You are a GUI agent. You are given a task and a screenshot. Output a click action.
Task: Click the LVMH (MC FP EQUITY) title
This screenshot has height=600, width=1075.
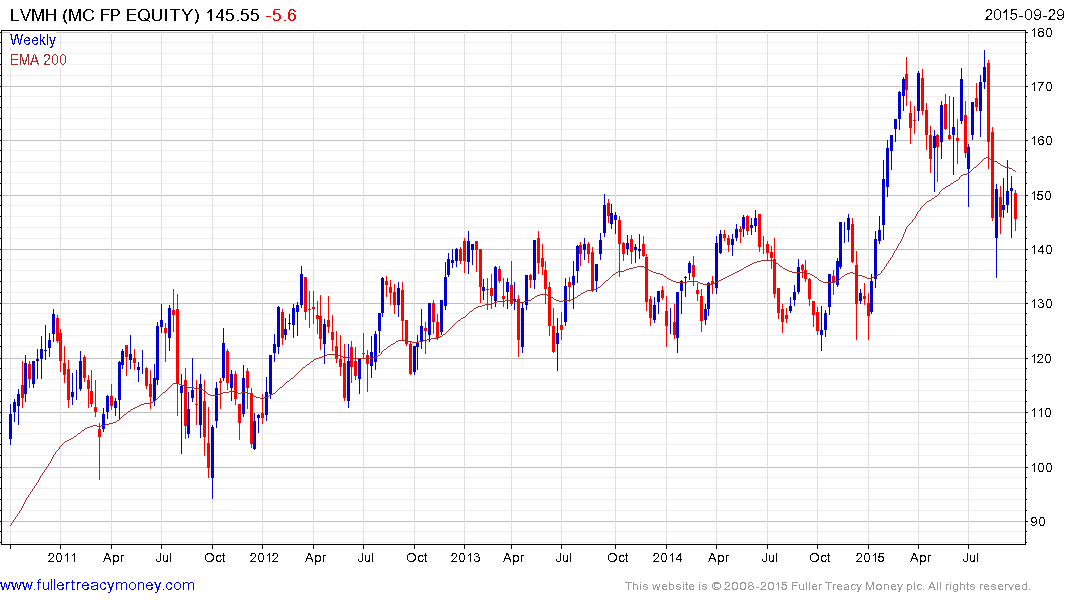click(x=105, y=15)
